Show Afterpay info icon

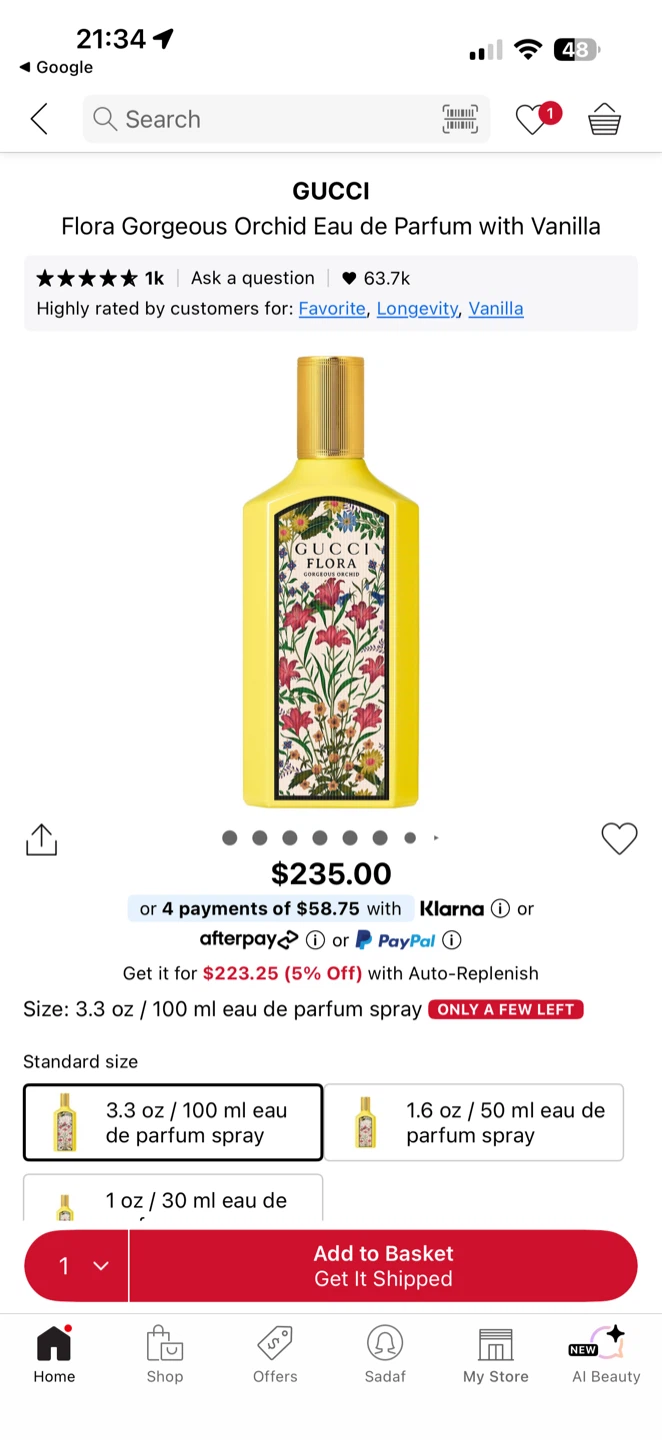315,940
